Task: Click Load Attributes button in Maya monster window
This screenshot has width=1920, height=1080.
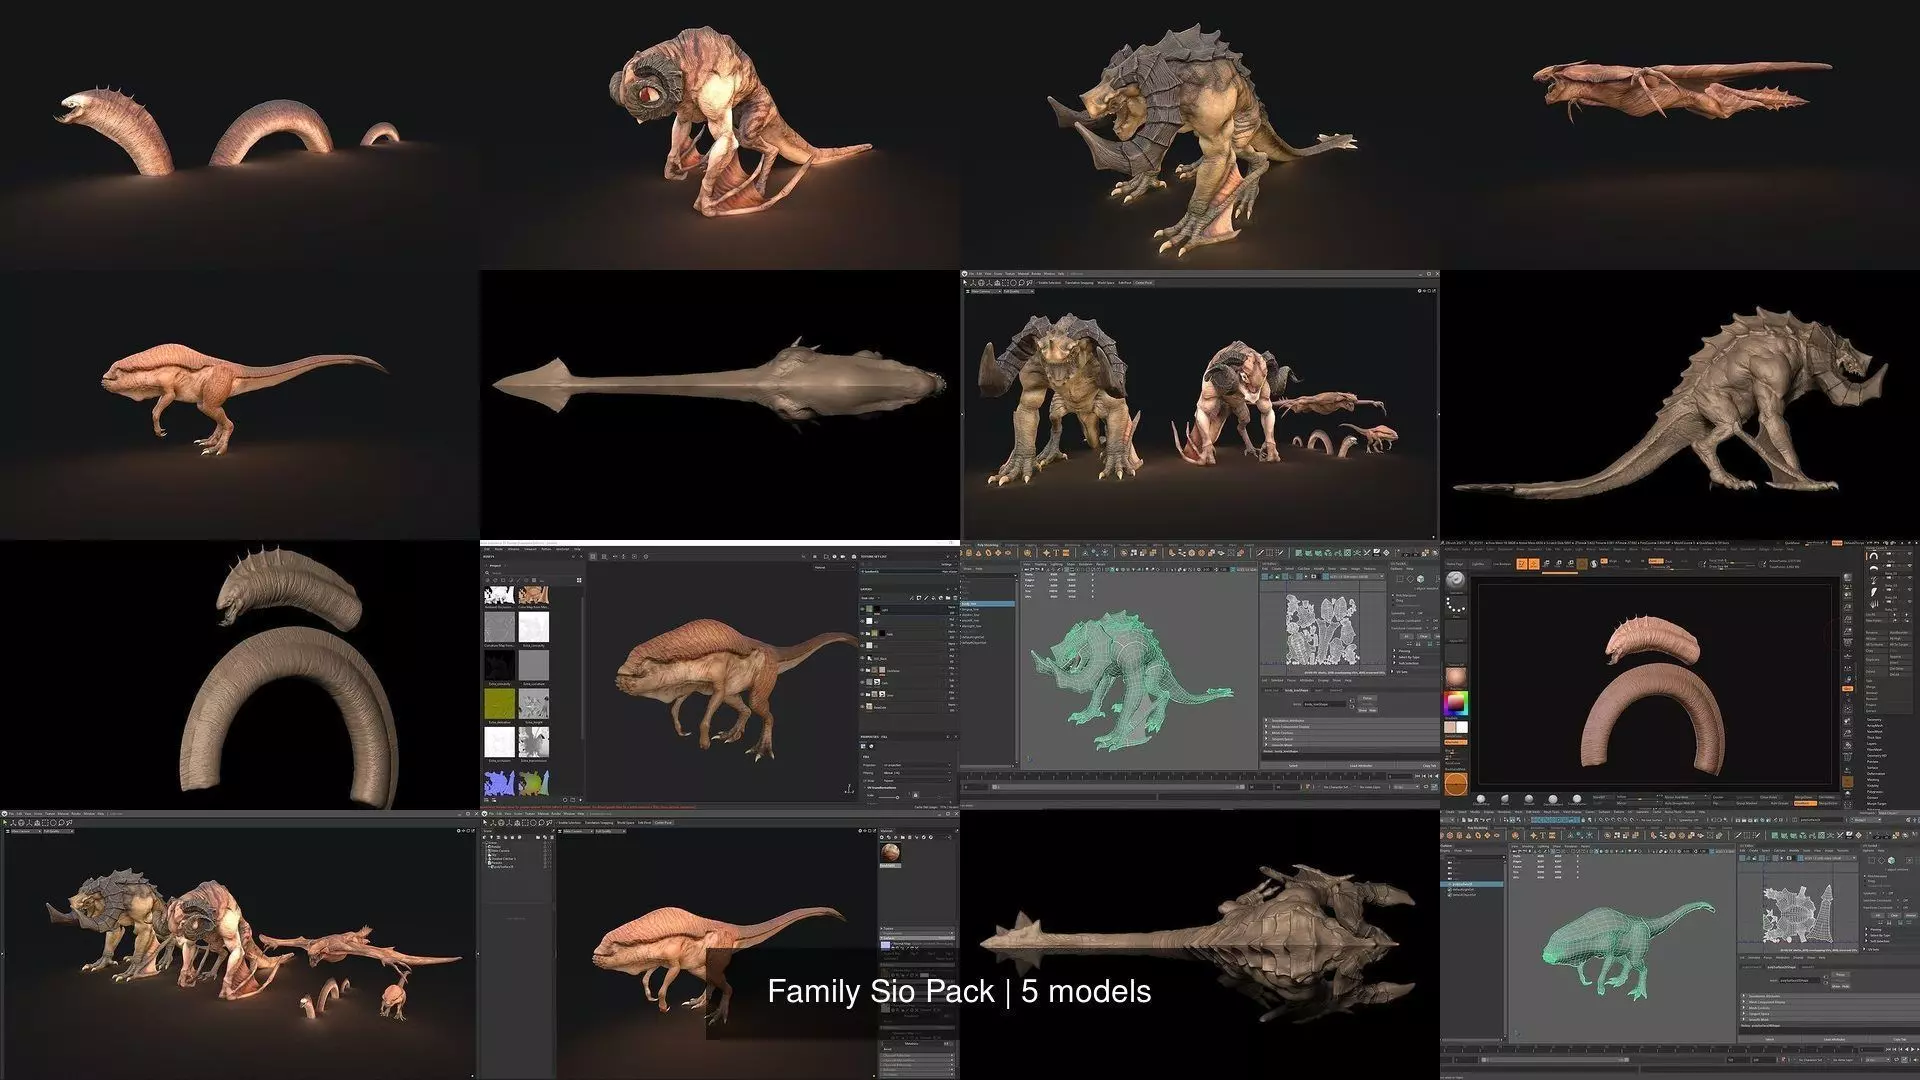Action: click(x=1361, y=766)
